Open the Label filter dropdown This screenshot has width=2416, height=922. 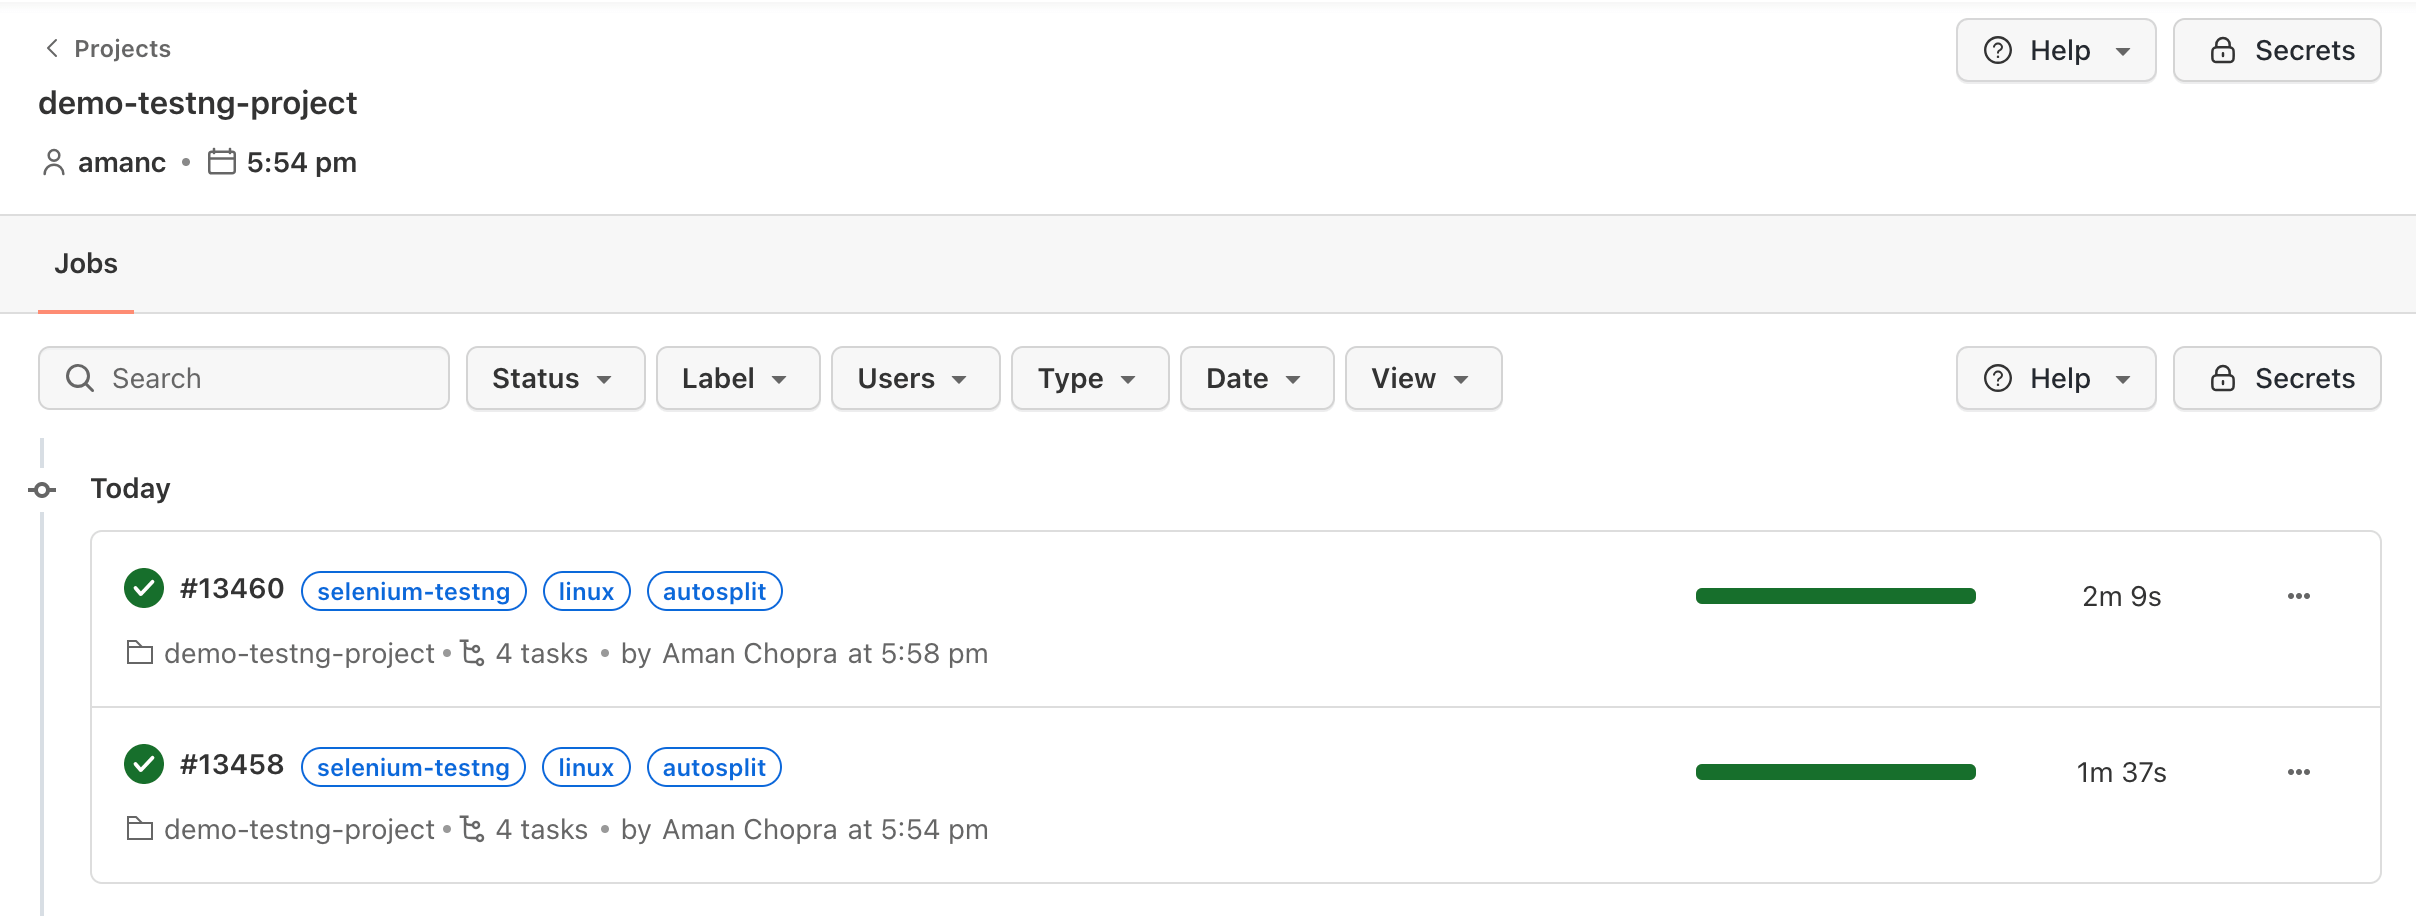[x=737, y=378]
